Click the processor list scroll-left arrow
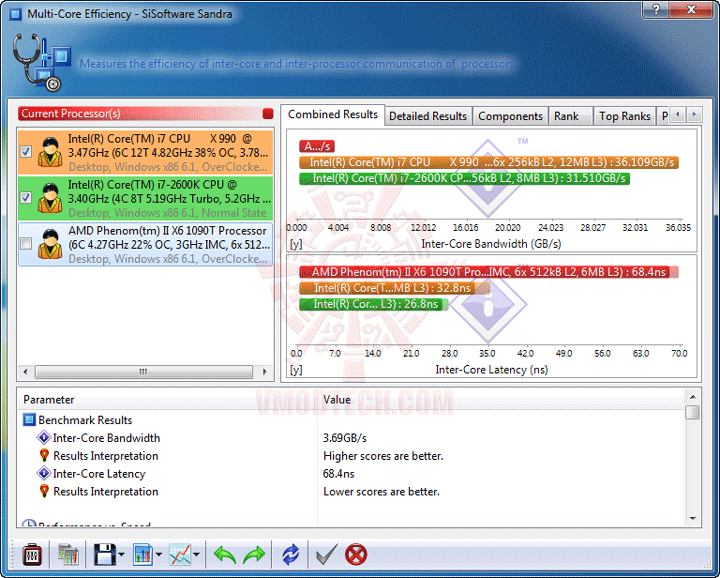This screenshot has width=720, height=578. coord(25,371)
